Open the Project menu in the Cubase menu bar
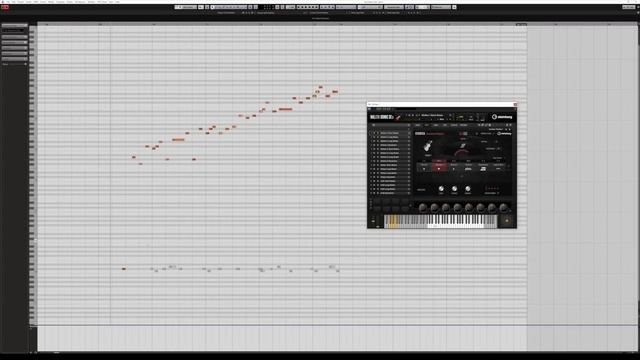This screenshot has height=360, width=640. pyautogui.click(x=20, y=2)
